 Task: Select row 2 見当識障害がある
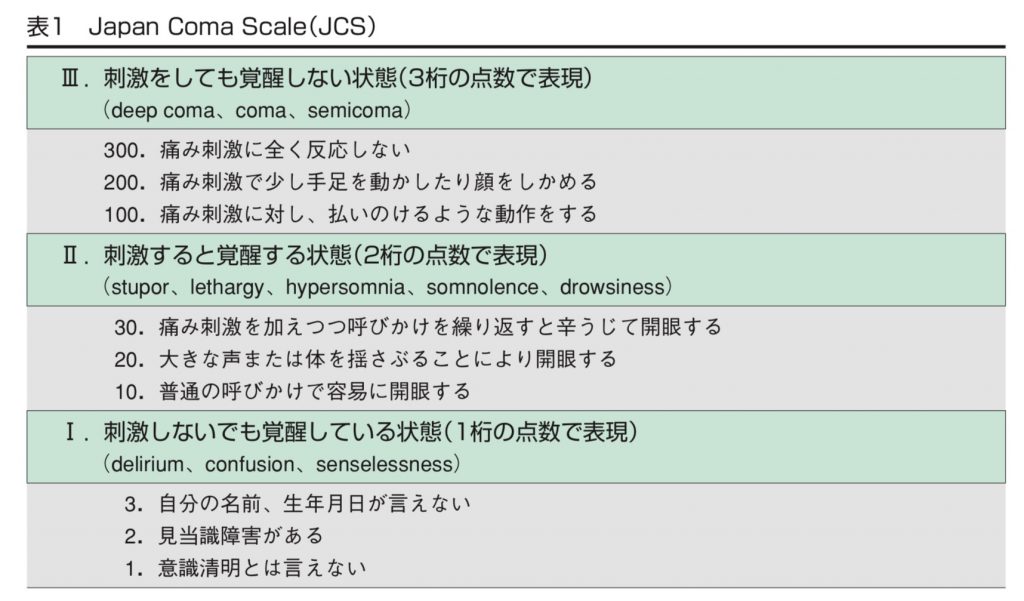tap(224, 536)
